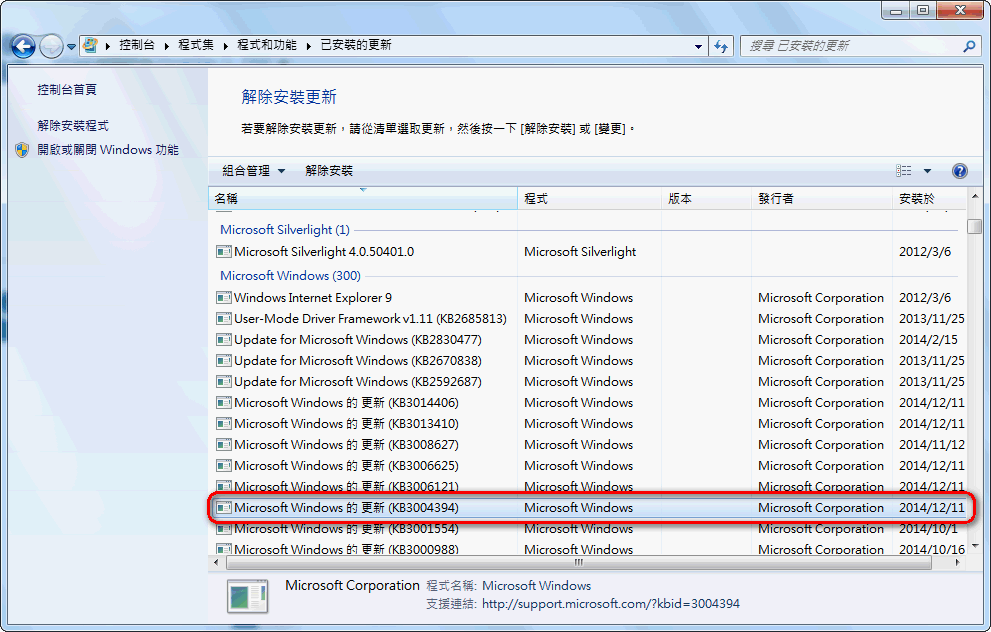The width and height of the screenshot is (991, 632).
Task: Click icon of update KB3001554
Action: click(224, 528)
